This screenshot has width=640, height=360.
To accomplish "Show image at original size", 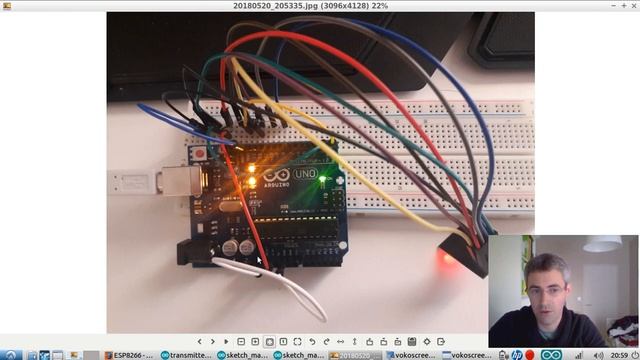I will (x=283, y=342).
